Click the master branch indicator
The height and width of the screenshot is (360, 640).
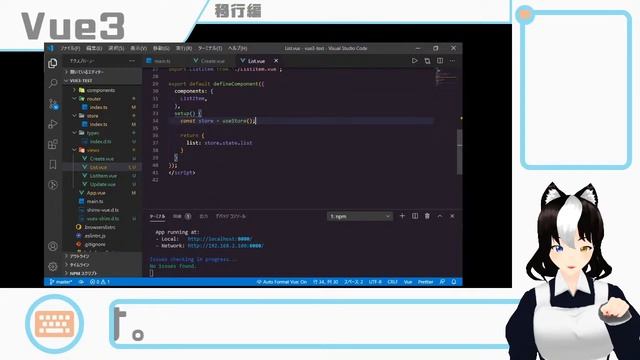(x=62, y=282)
